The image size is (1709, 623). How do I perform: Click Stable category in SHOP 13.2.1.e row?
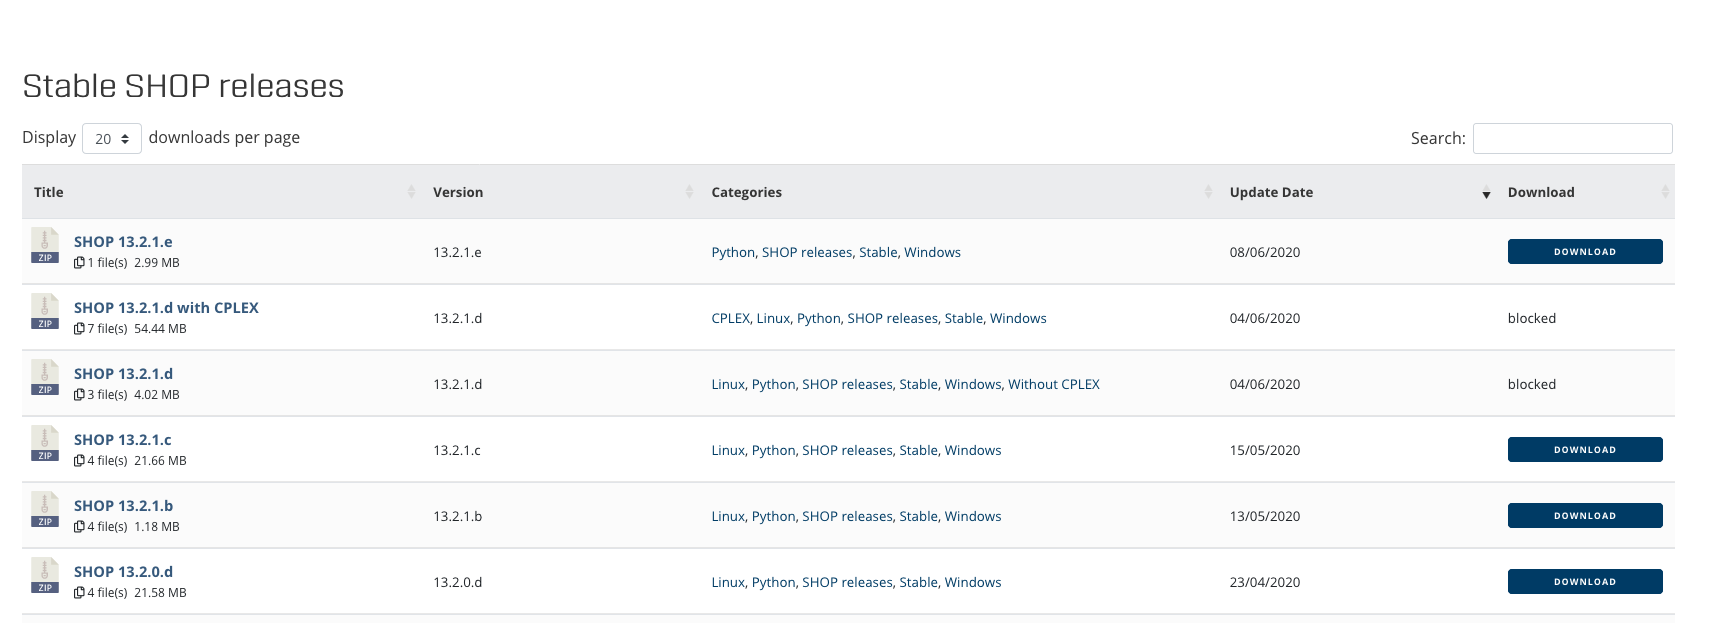[878, 253]
